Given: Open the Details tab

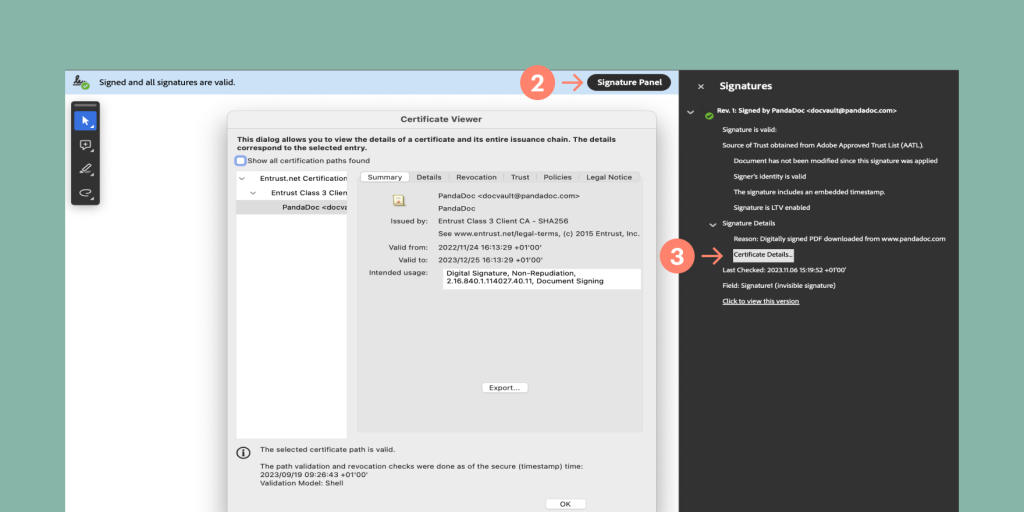Looking at the screenshot, I should (429, 177).
